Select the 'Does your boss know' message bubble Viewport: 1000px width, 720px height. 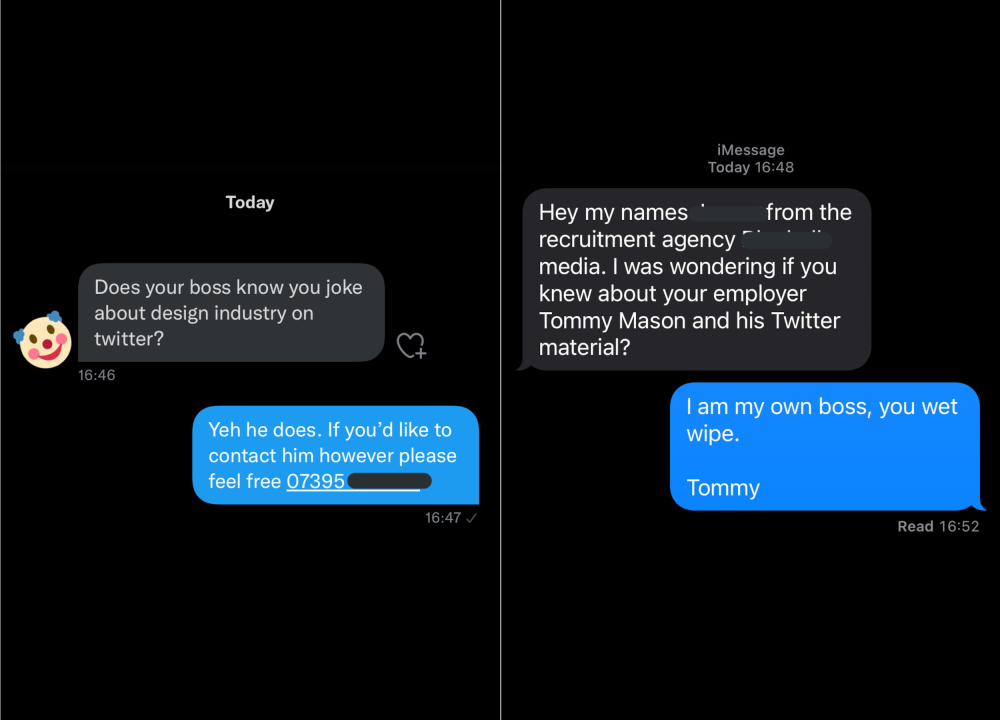(231, 312)
